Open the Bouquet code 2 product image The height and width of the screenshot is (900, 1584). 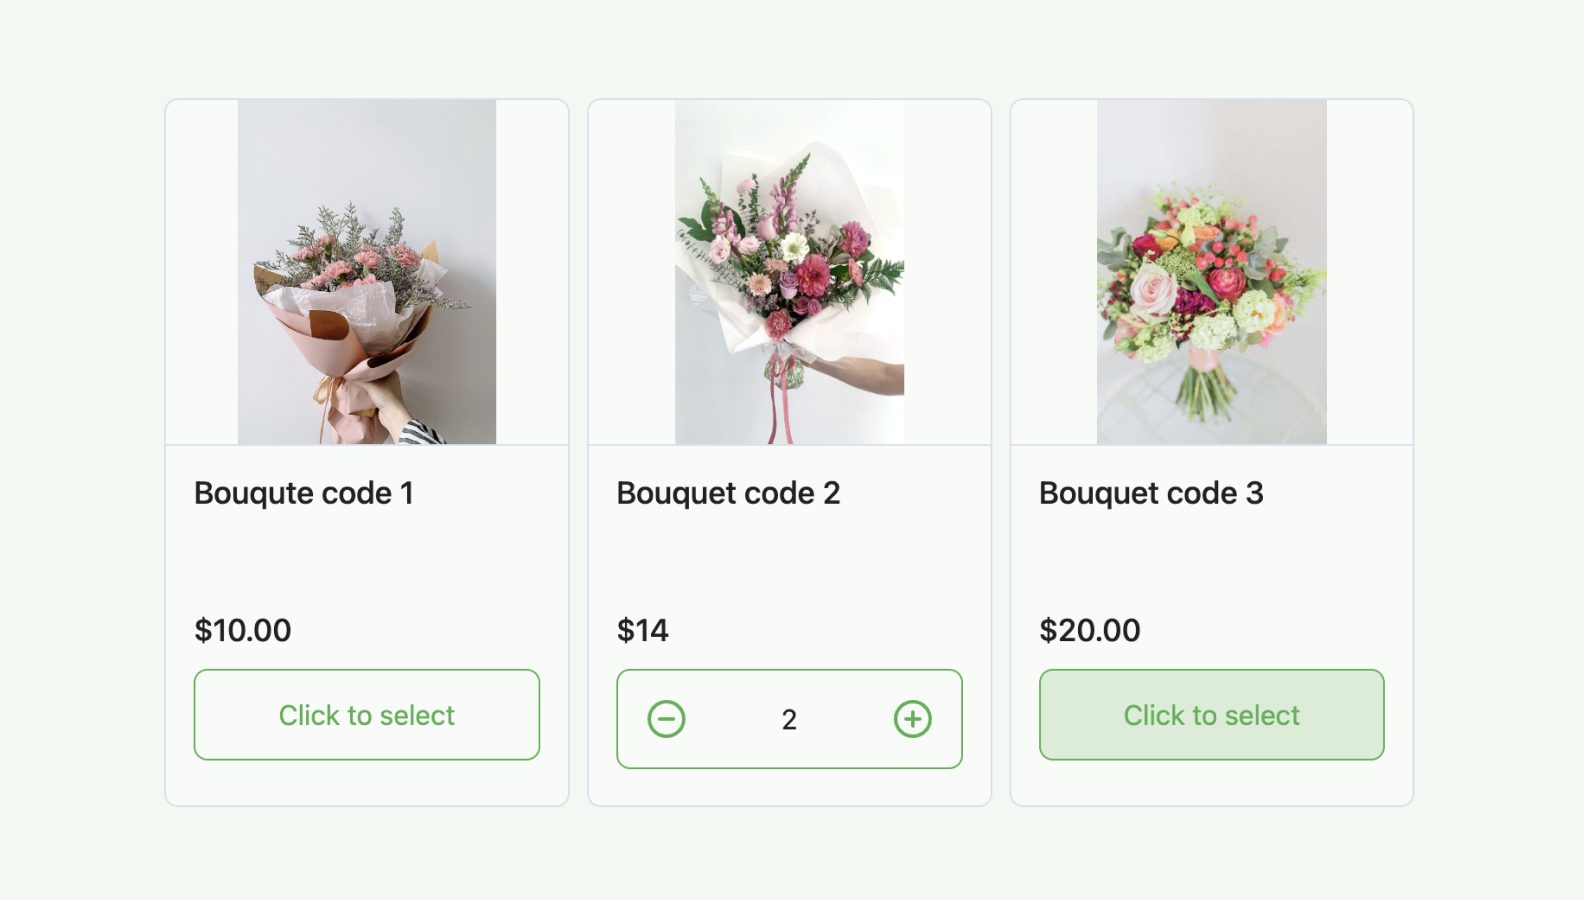788,270
